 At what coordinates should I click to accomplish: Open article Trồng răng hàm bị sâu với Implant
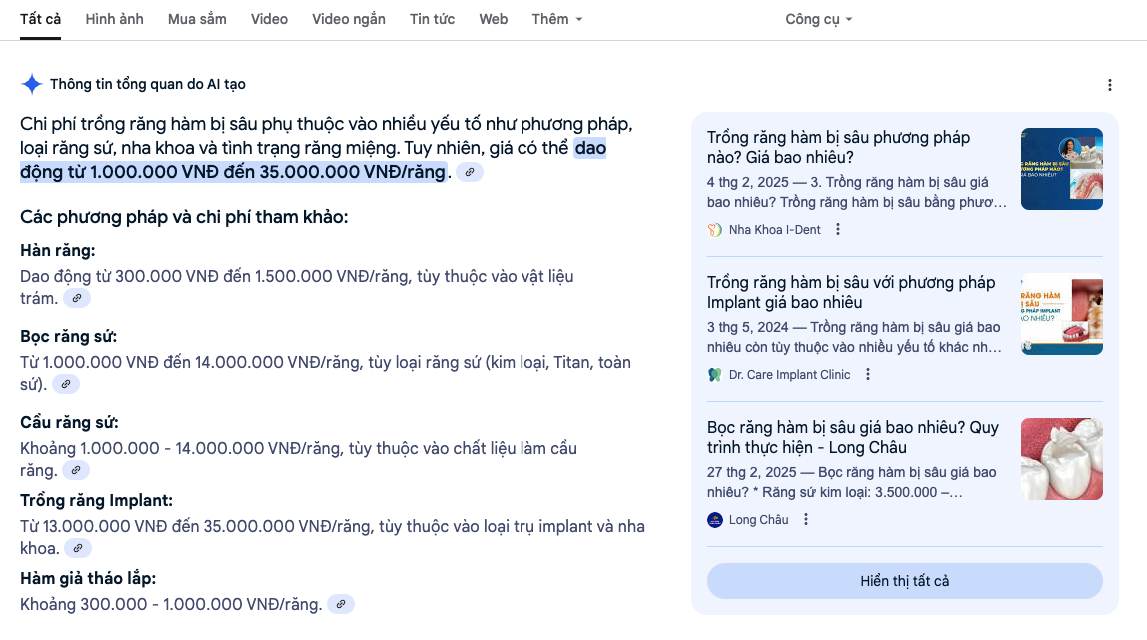click(851, 293)
